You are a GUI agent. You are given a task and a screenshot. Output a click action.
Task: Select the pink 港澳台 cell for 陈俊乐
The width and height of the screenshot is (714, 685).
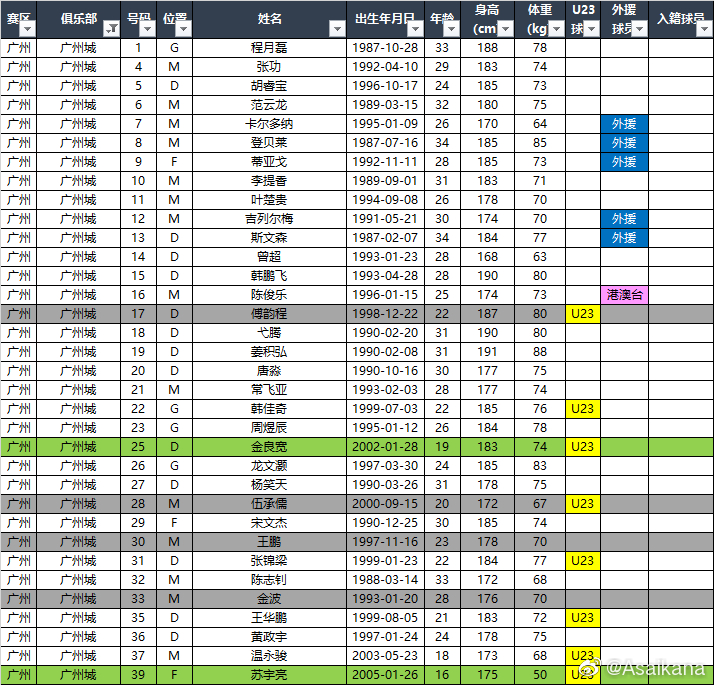(624, 295)
